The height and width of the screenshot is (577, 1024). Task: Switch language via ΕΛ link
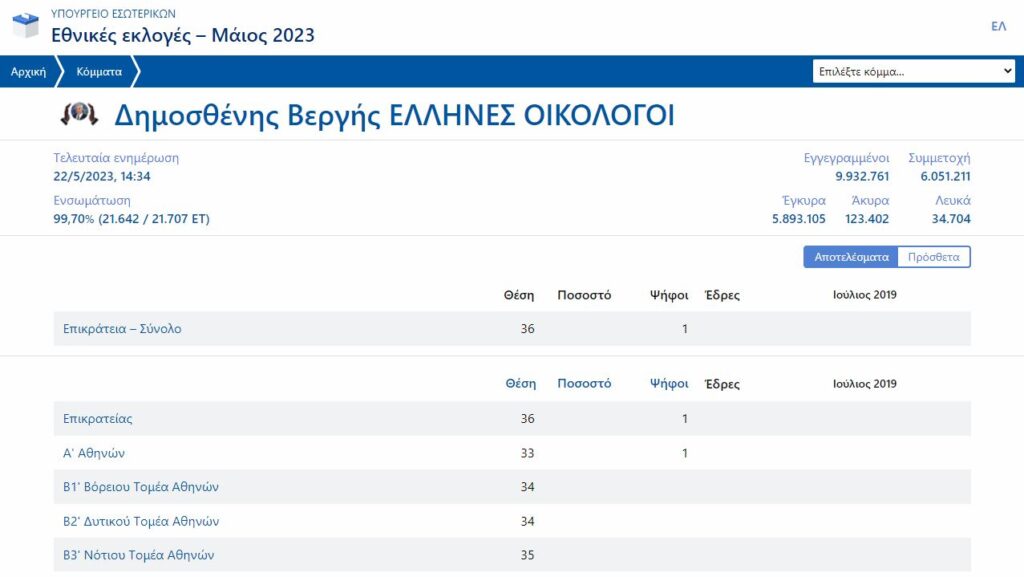click(x=998, y=26)
